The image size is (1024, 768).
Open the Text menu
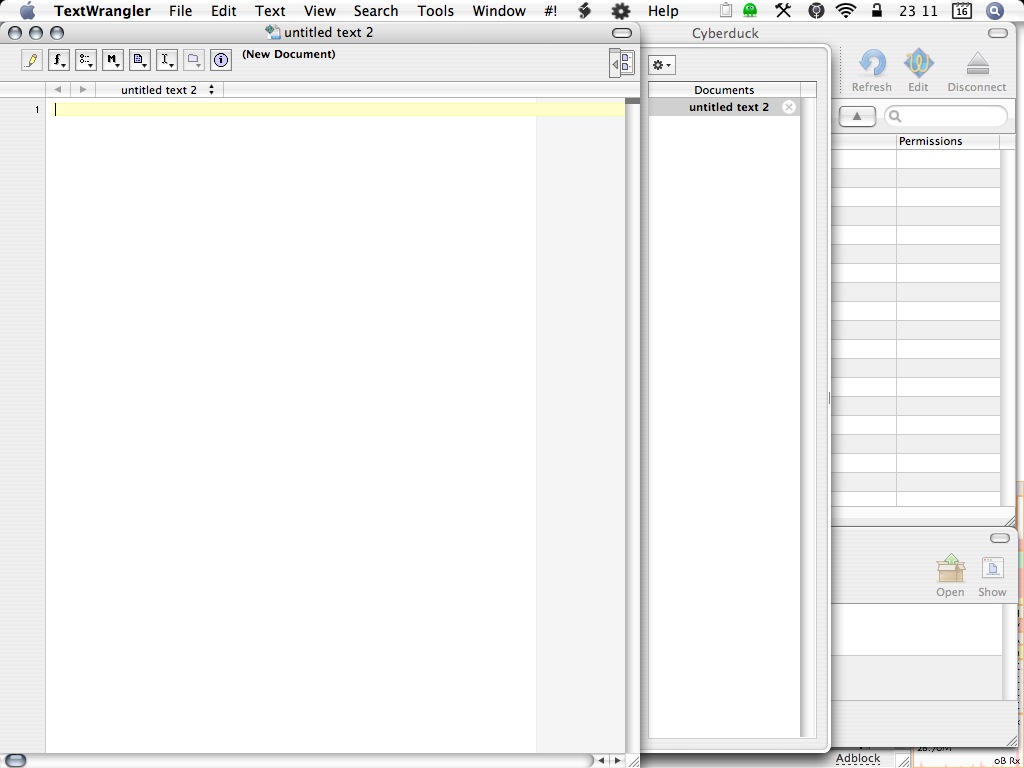click(270, 10)
